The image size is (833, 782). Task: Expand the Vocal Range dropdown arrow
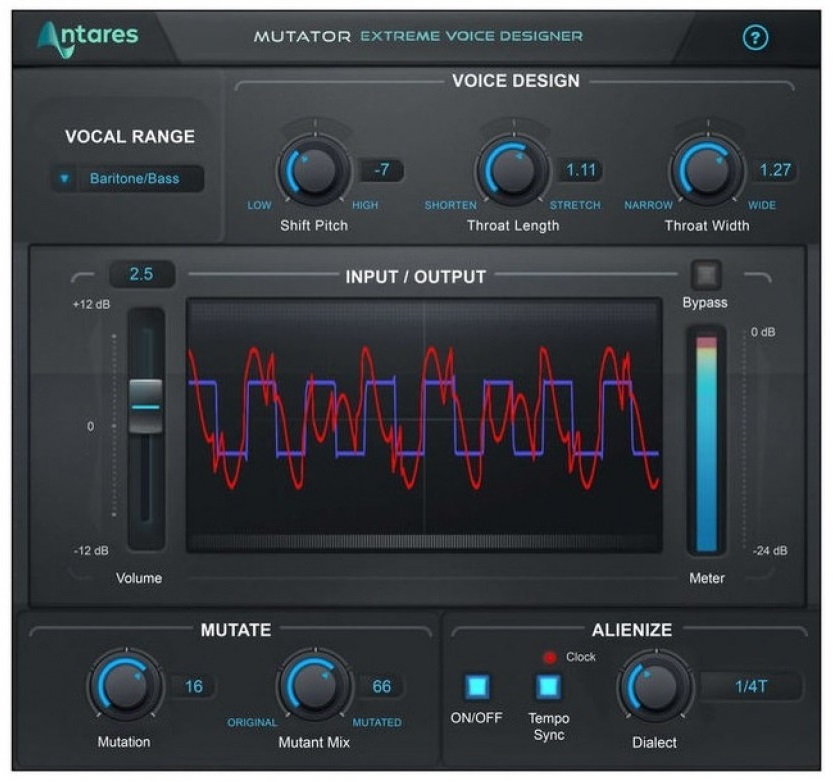pos(64,178)
